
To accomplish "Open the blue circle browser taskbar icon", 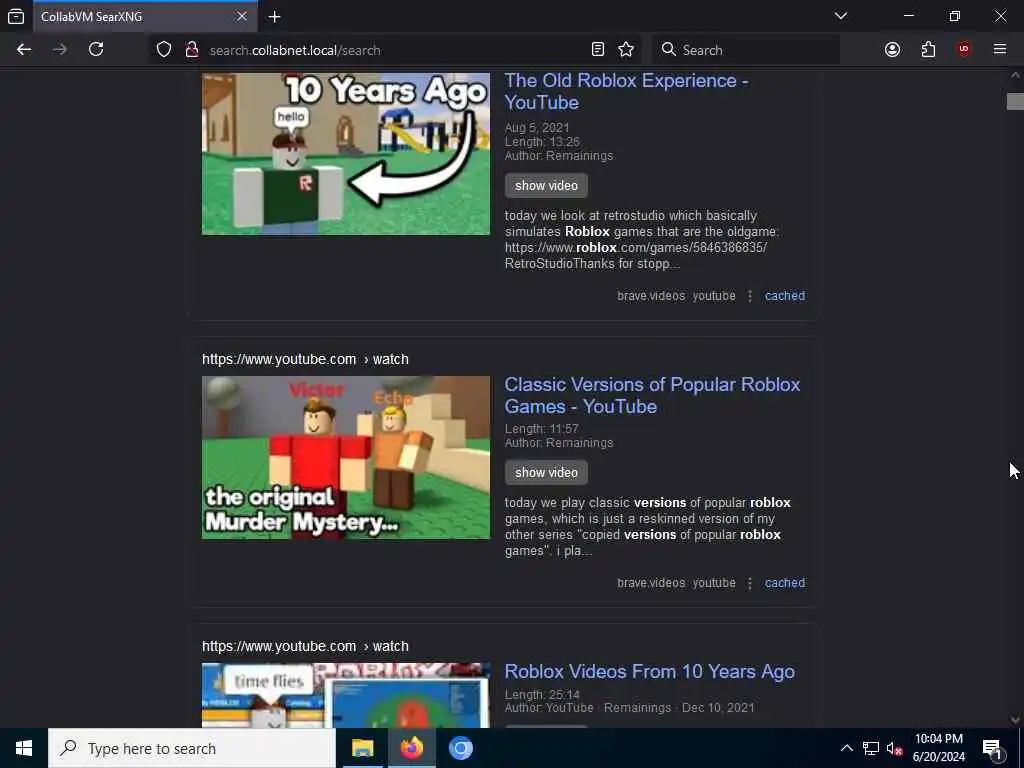I will point(460,748).
